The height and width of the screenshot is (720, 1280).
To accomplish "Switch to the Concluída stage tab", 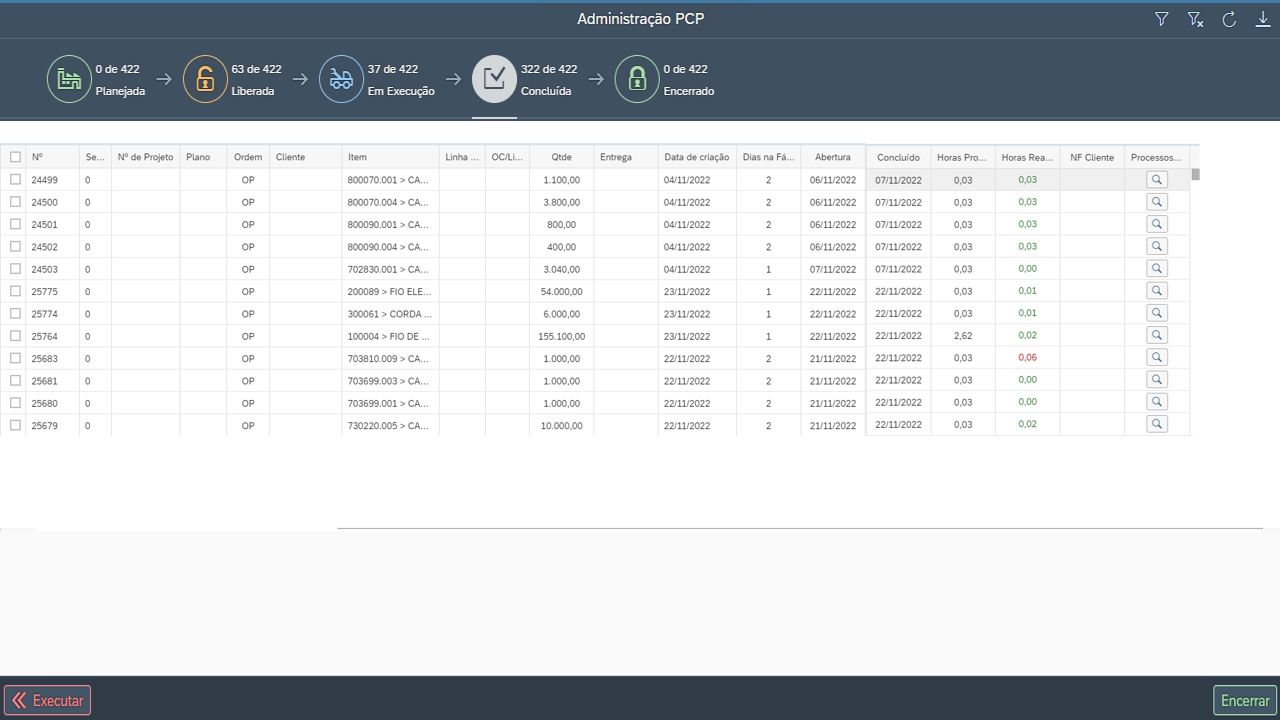I will (x=494, y=79).
